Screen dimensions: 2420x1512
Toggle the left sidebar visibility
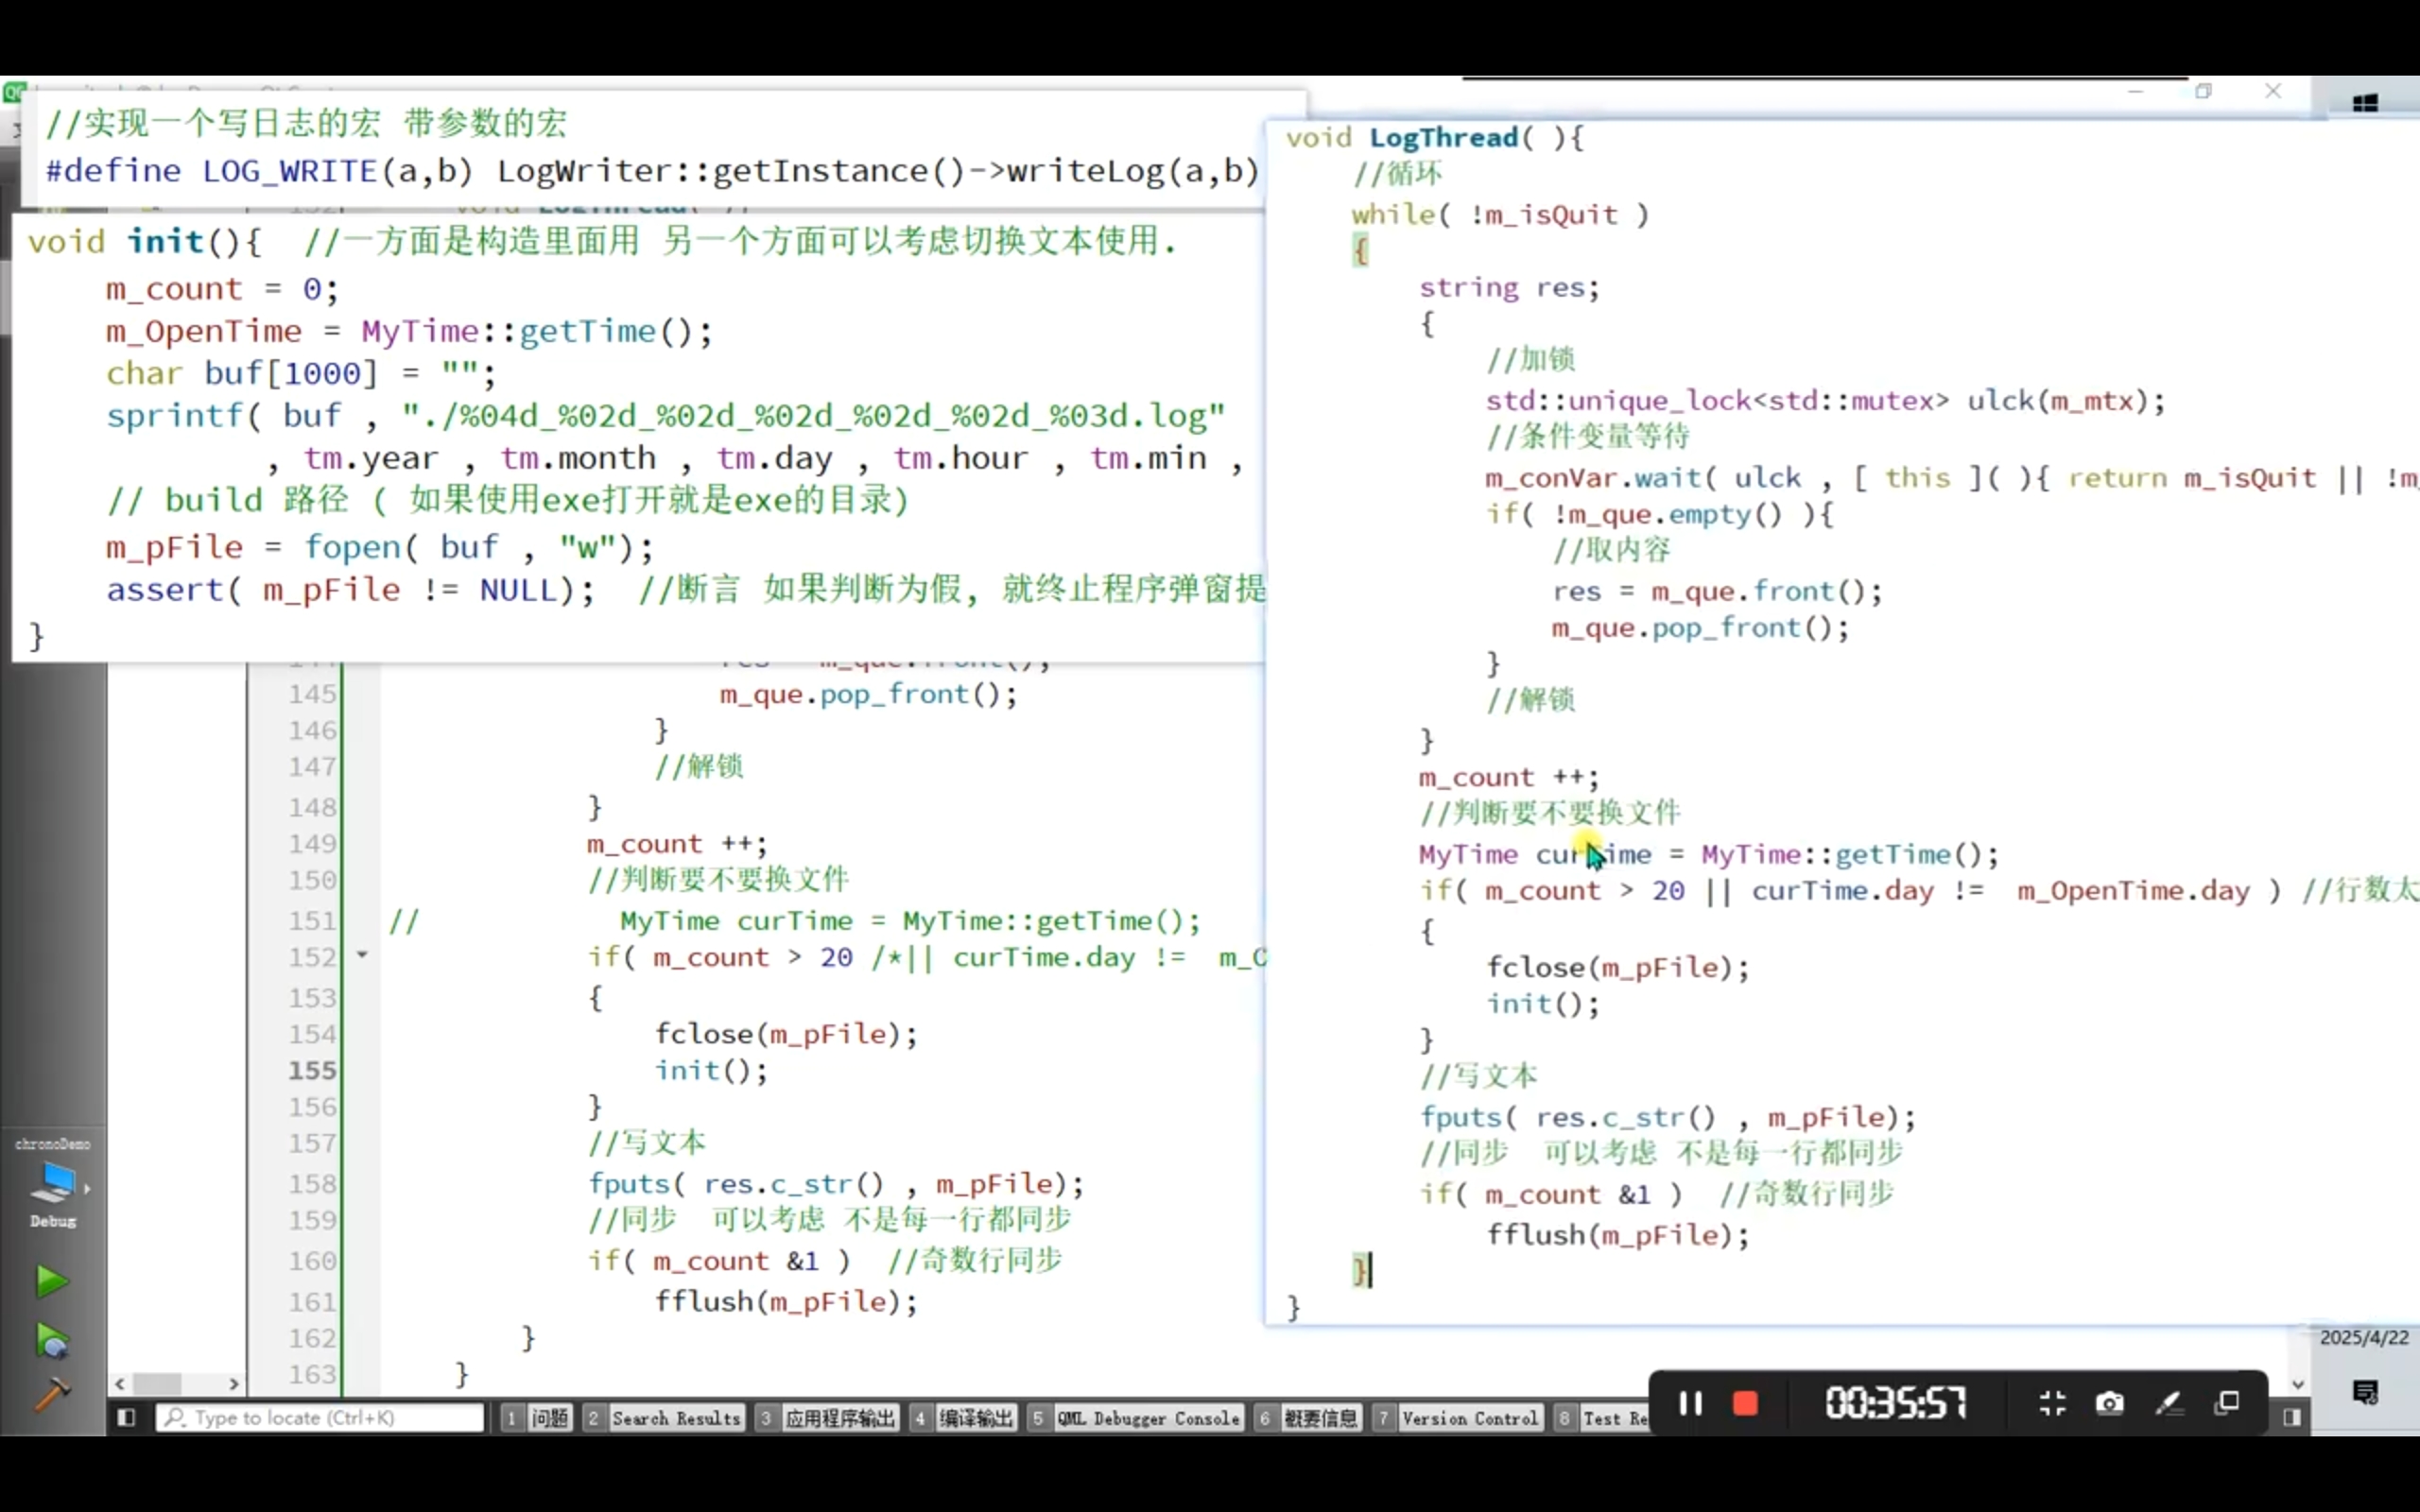(126, 1417)
